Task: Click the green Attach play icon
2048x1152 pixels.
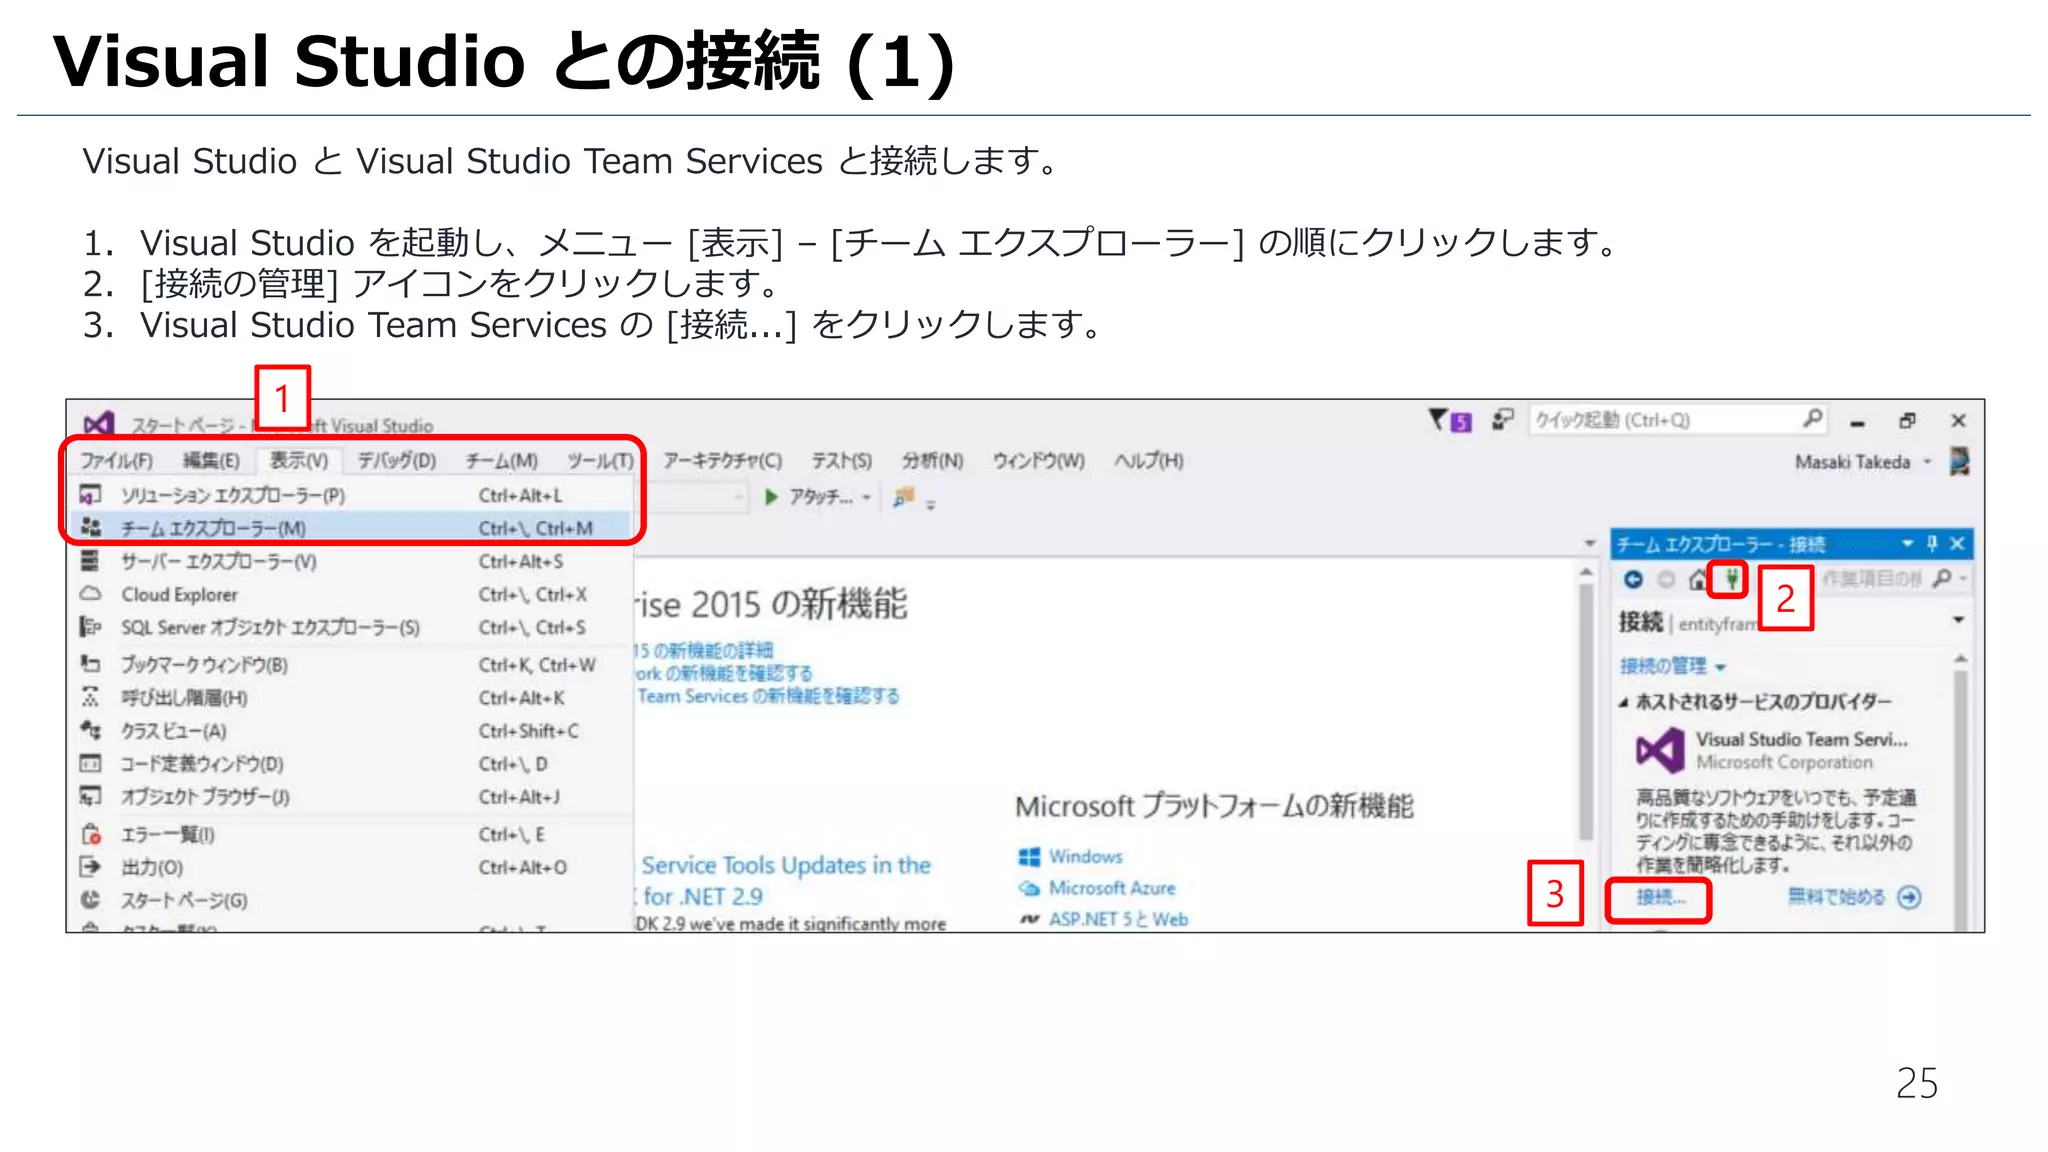Action: click(x=771, y=496)
